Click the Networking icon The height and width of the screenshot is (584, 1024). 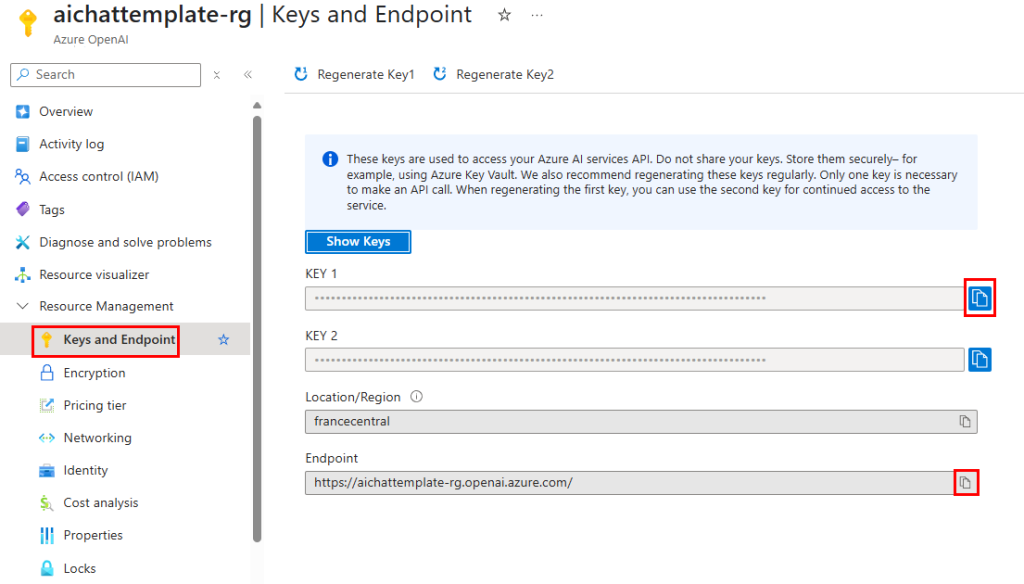point(47,438)
